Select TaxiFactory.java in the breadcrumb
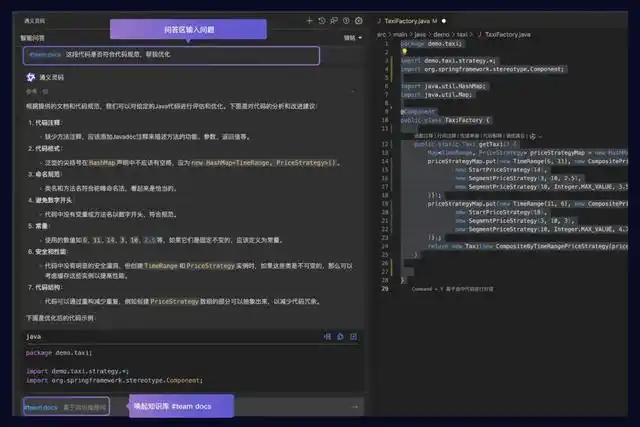 pos(508,35)
